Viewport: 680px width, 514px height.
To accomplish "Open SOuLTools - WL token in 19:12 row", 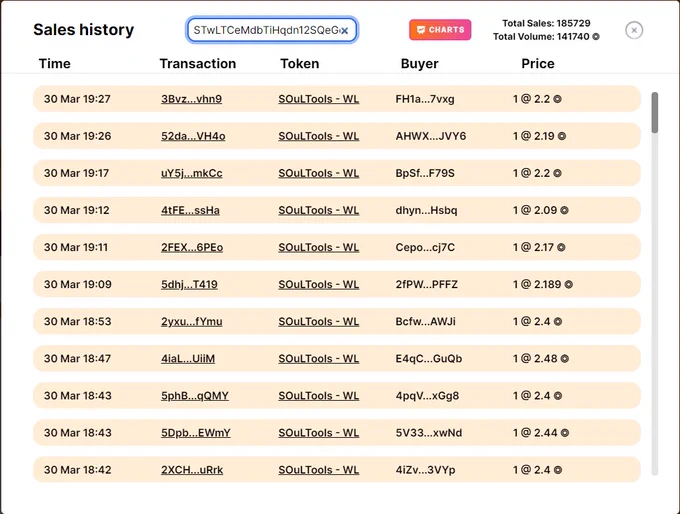I will pyautogui.click(x=318, y=210).
